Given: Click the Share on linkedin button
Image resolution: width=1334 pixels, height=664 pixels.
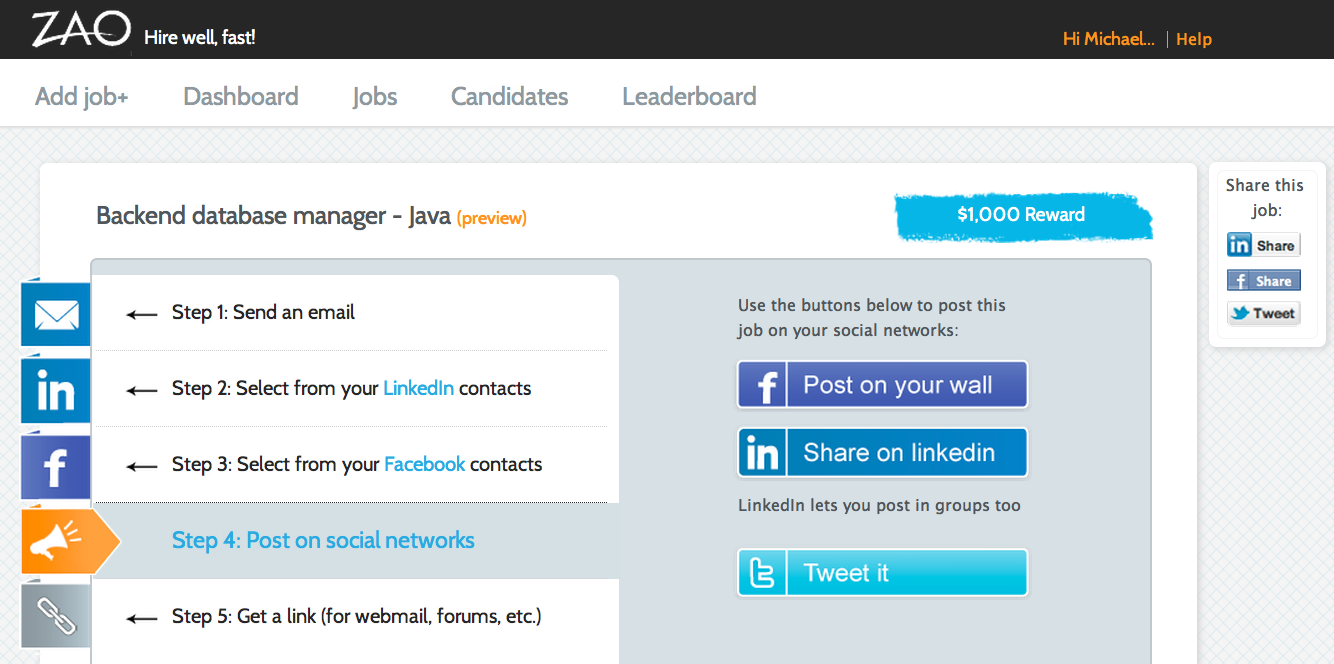Looking at the screenshot, I should (883, 453).
